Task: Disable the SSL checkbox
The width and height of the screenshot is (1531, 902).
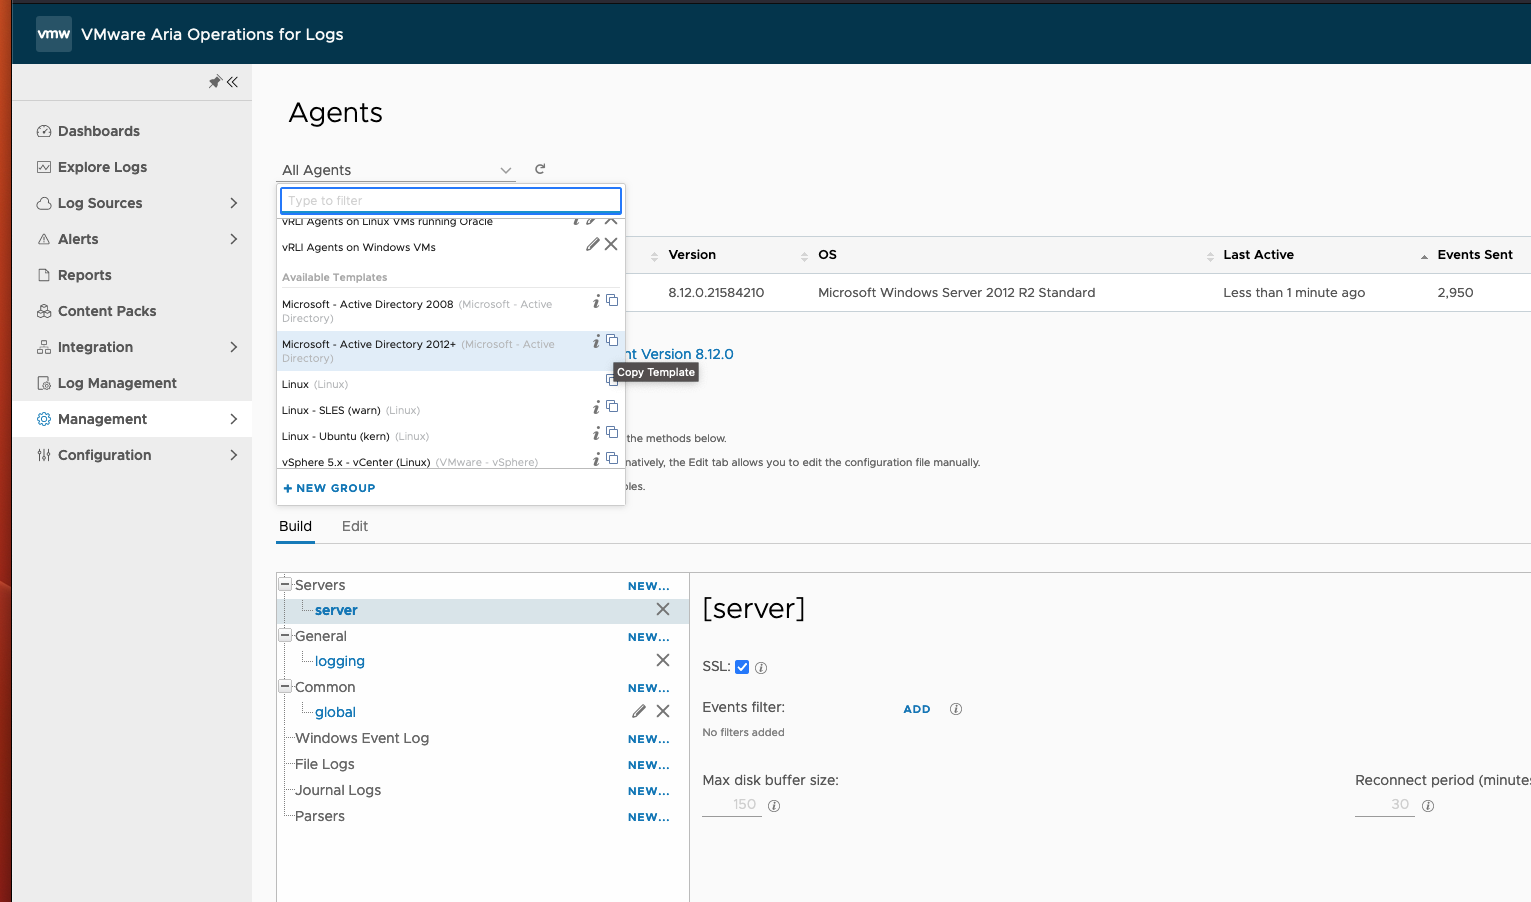Action: (741, 667)
